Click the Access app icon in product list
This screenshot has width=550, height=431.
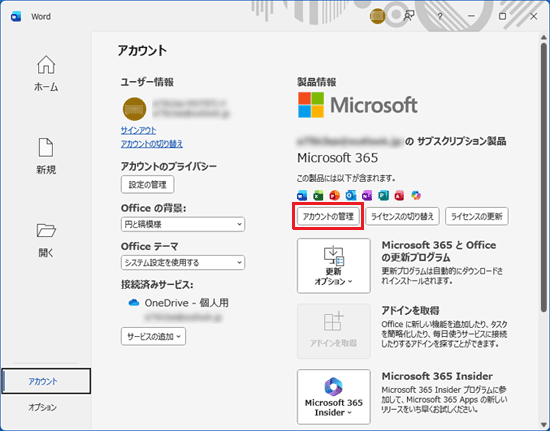click(x=400, y=195)
